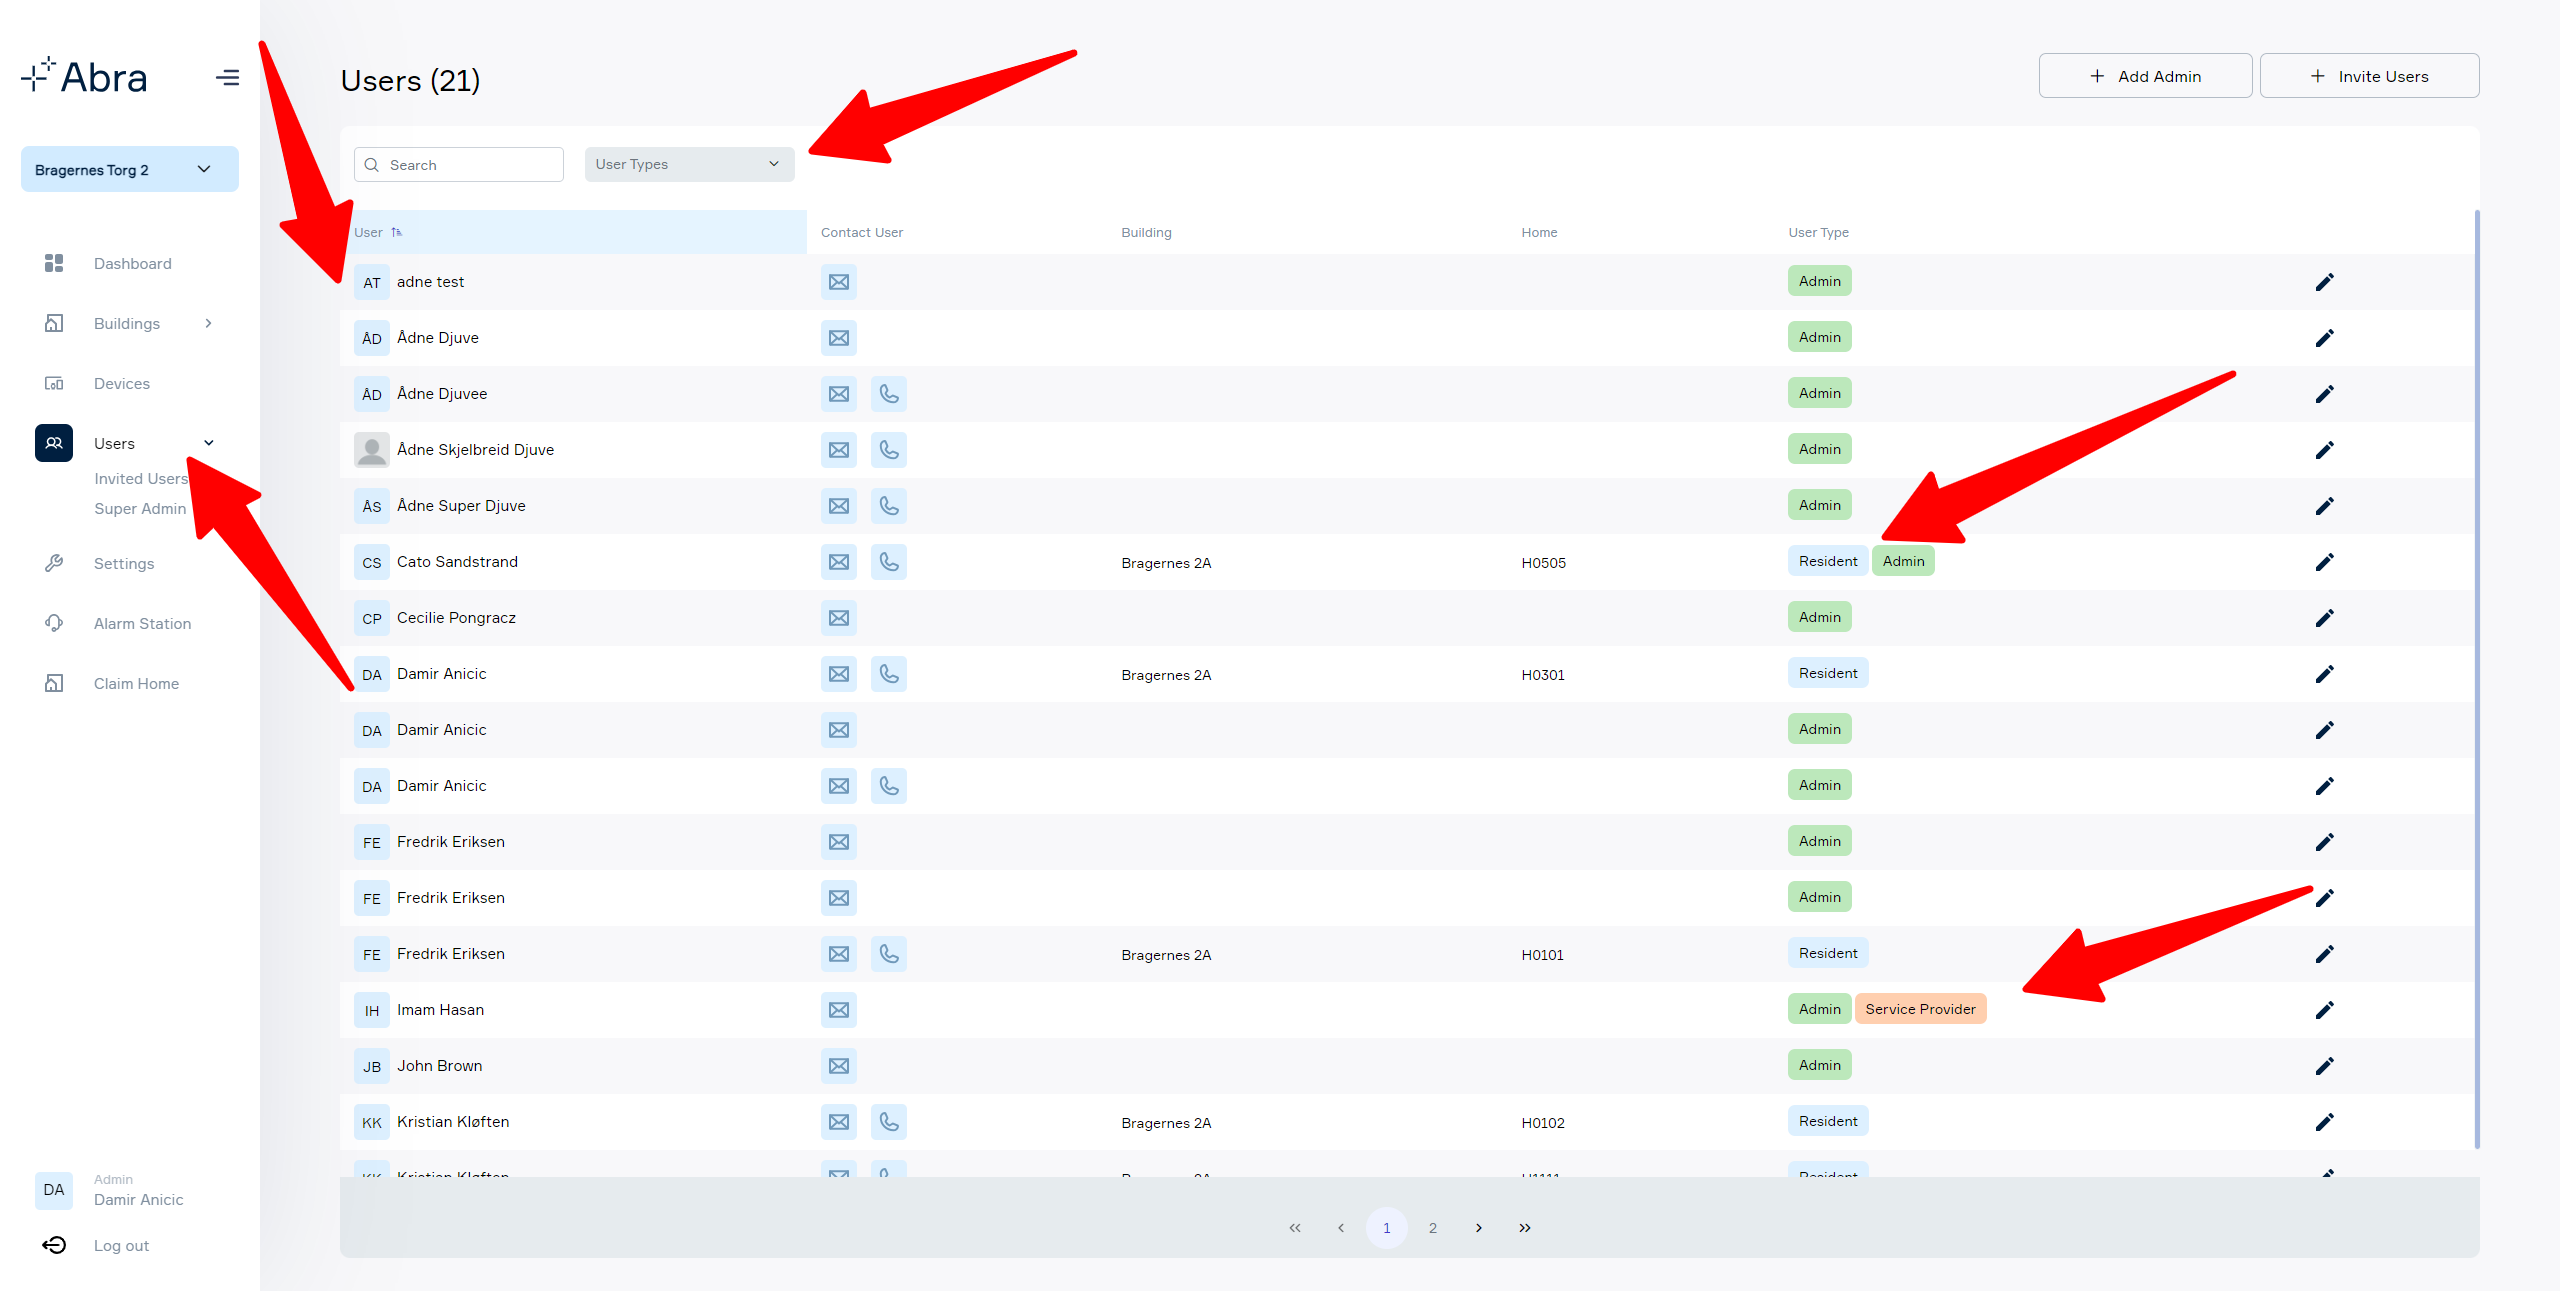Go to Alarm Station in the sidebar
This screenshot has width=2560, height=1291.
142,624
